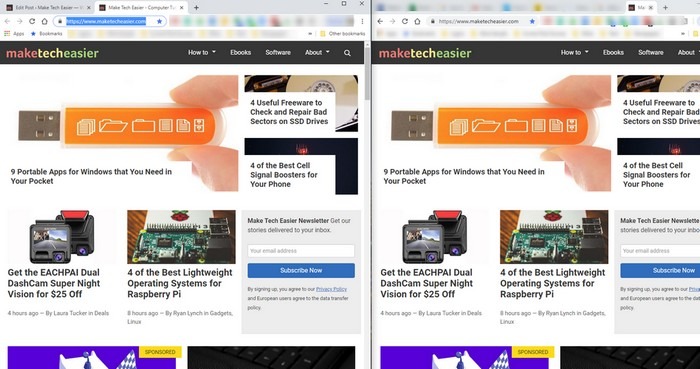Click the reload icon in left browser
Screen dimensions: 700x369
[32, 21]
